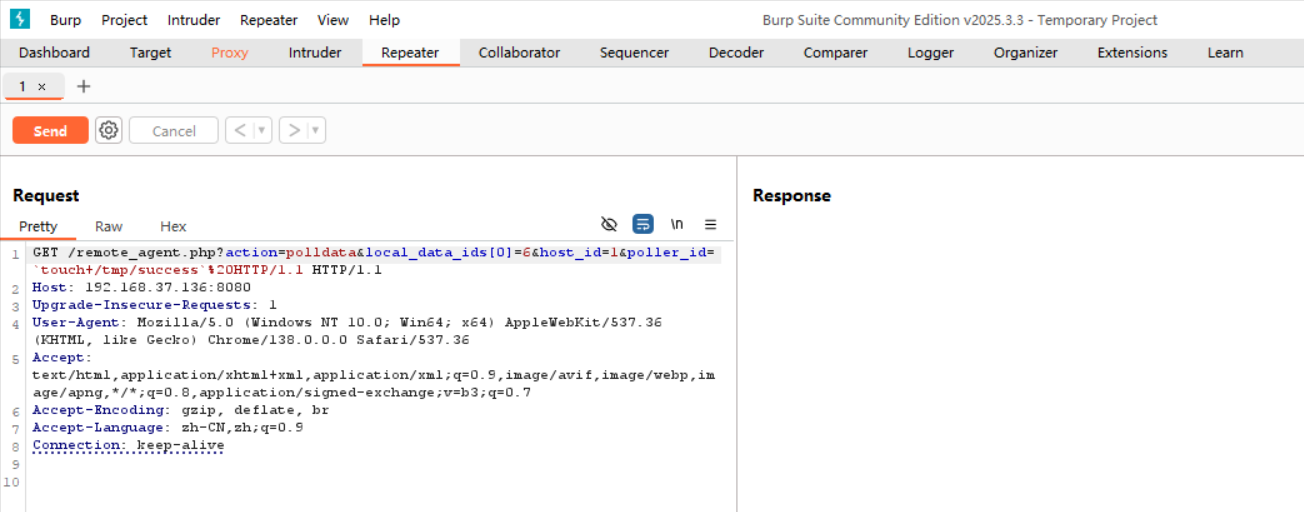Close Repeater tab 1

click(x=42, y=87)
